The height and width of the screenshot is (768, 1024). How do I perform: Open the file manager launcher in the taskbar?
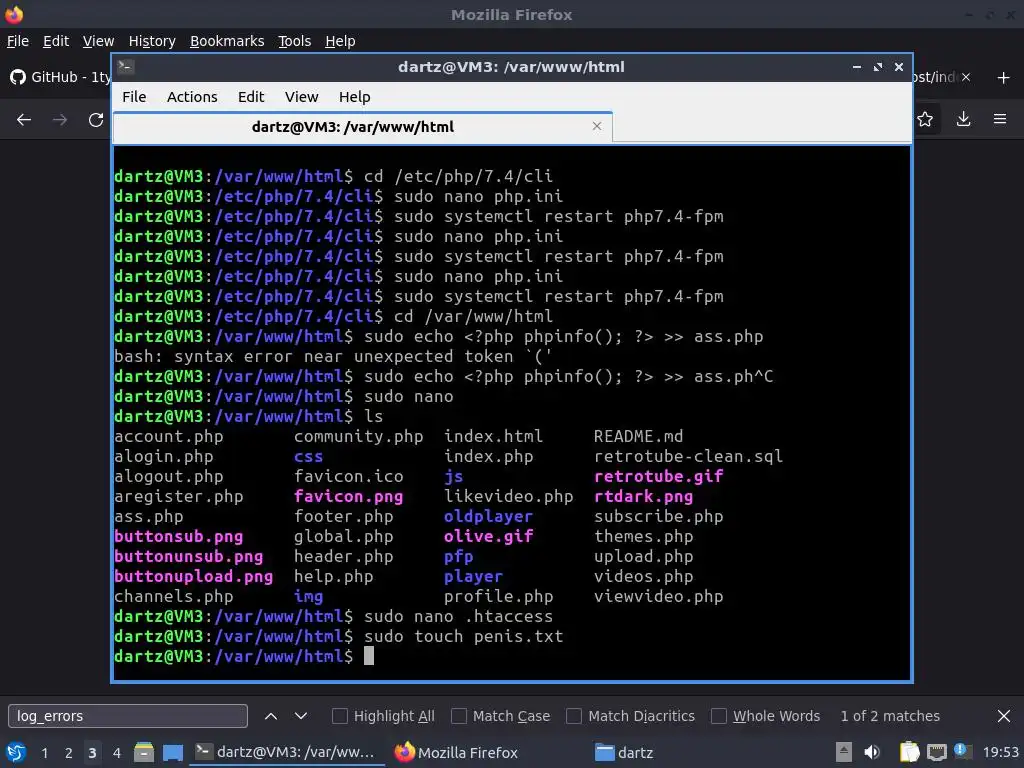point(144,752)
